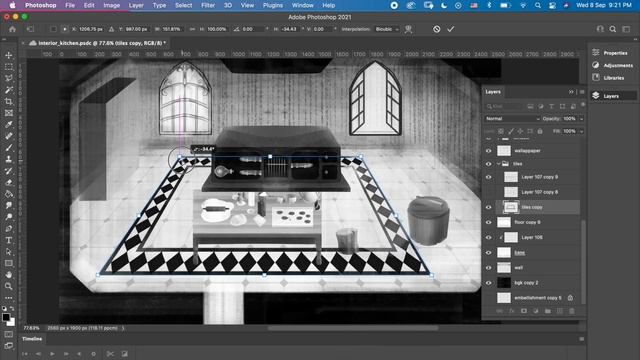
Task: Open the Opacity dropdown arrow
Action: coord(582,119)
